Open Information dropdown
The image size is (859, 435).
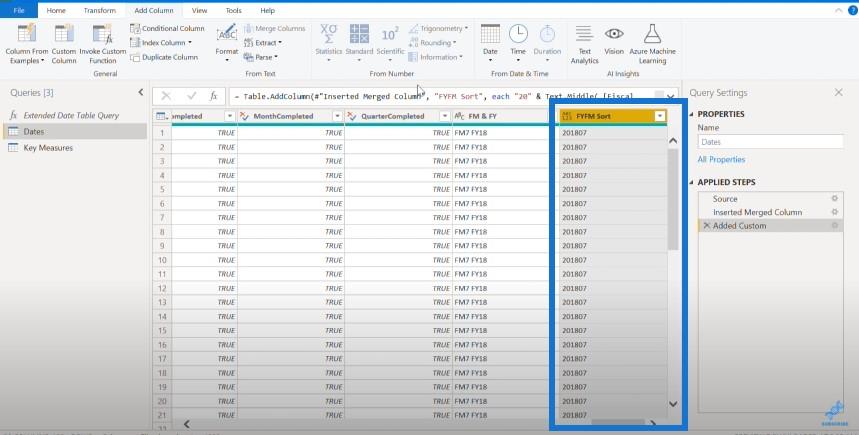436,57
